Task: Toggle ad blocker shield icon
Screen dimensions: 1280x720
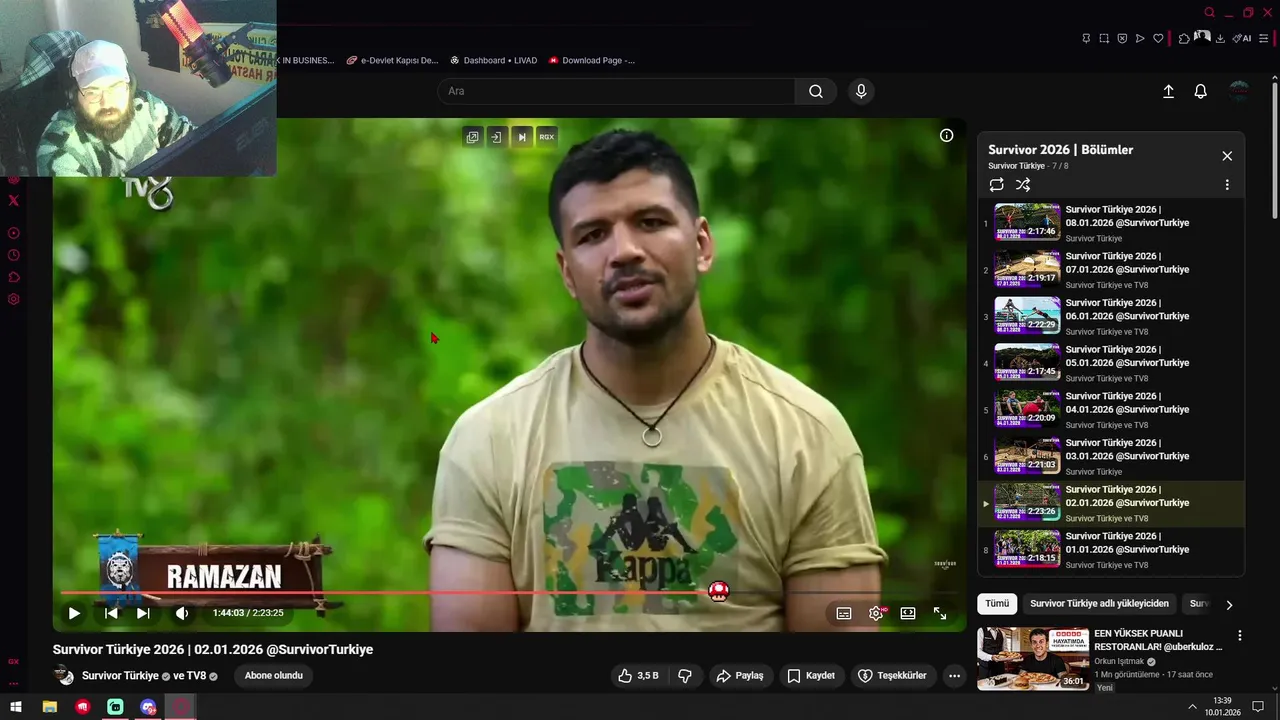Action: tap(1122, 38)
